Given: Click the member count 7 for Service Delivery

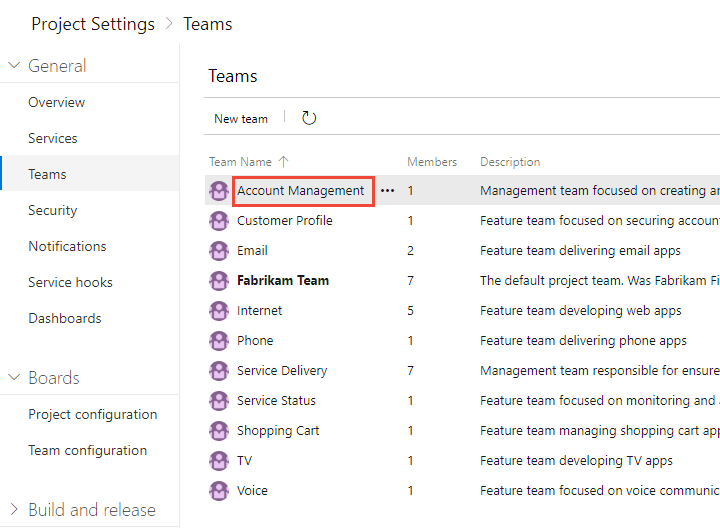Looking at the screenshot, I should point(411,371).
